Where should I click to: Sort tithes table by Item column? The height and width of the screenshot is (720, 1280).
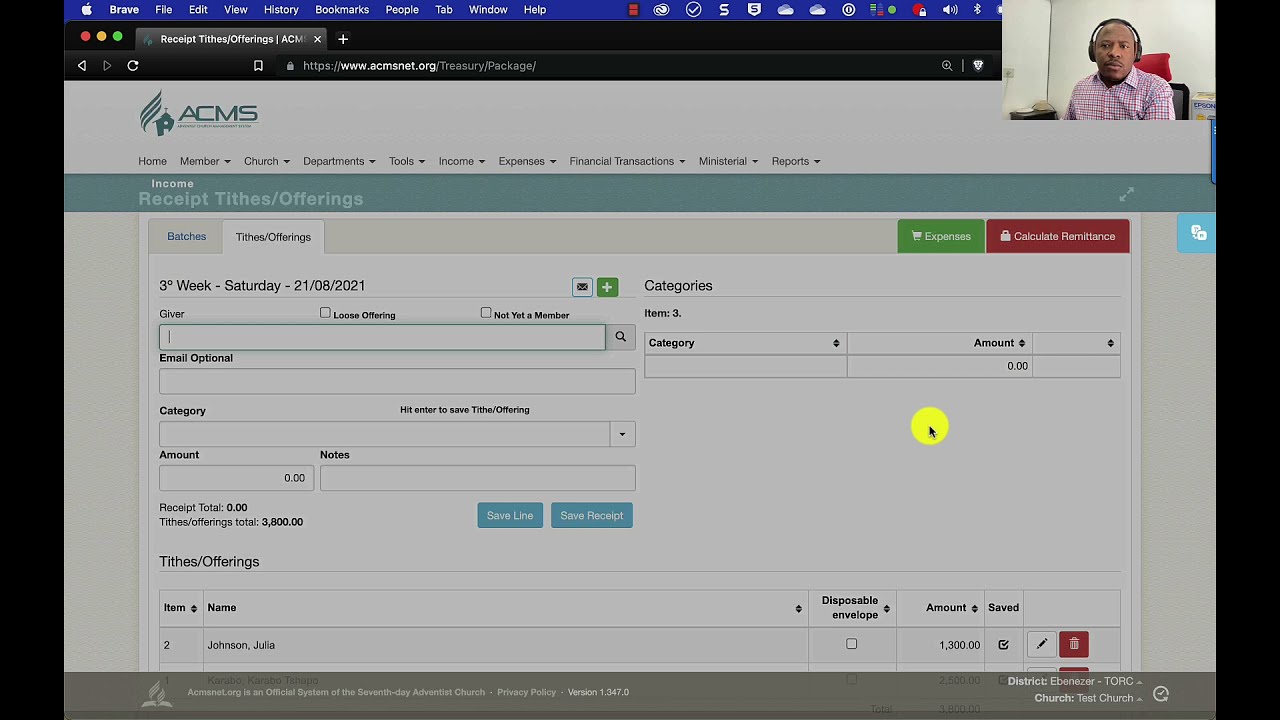(x=181, y=608)
